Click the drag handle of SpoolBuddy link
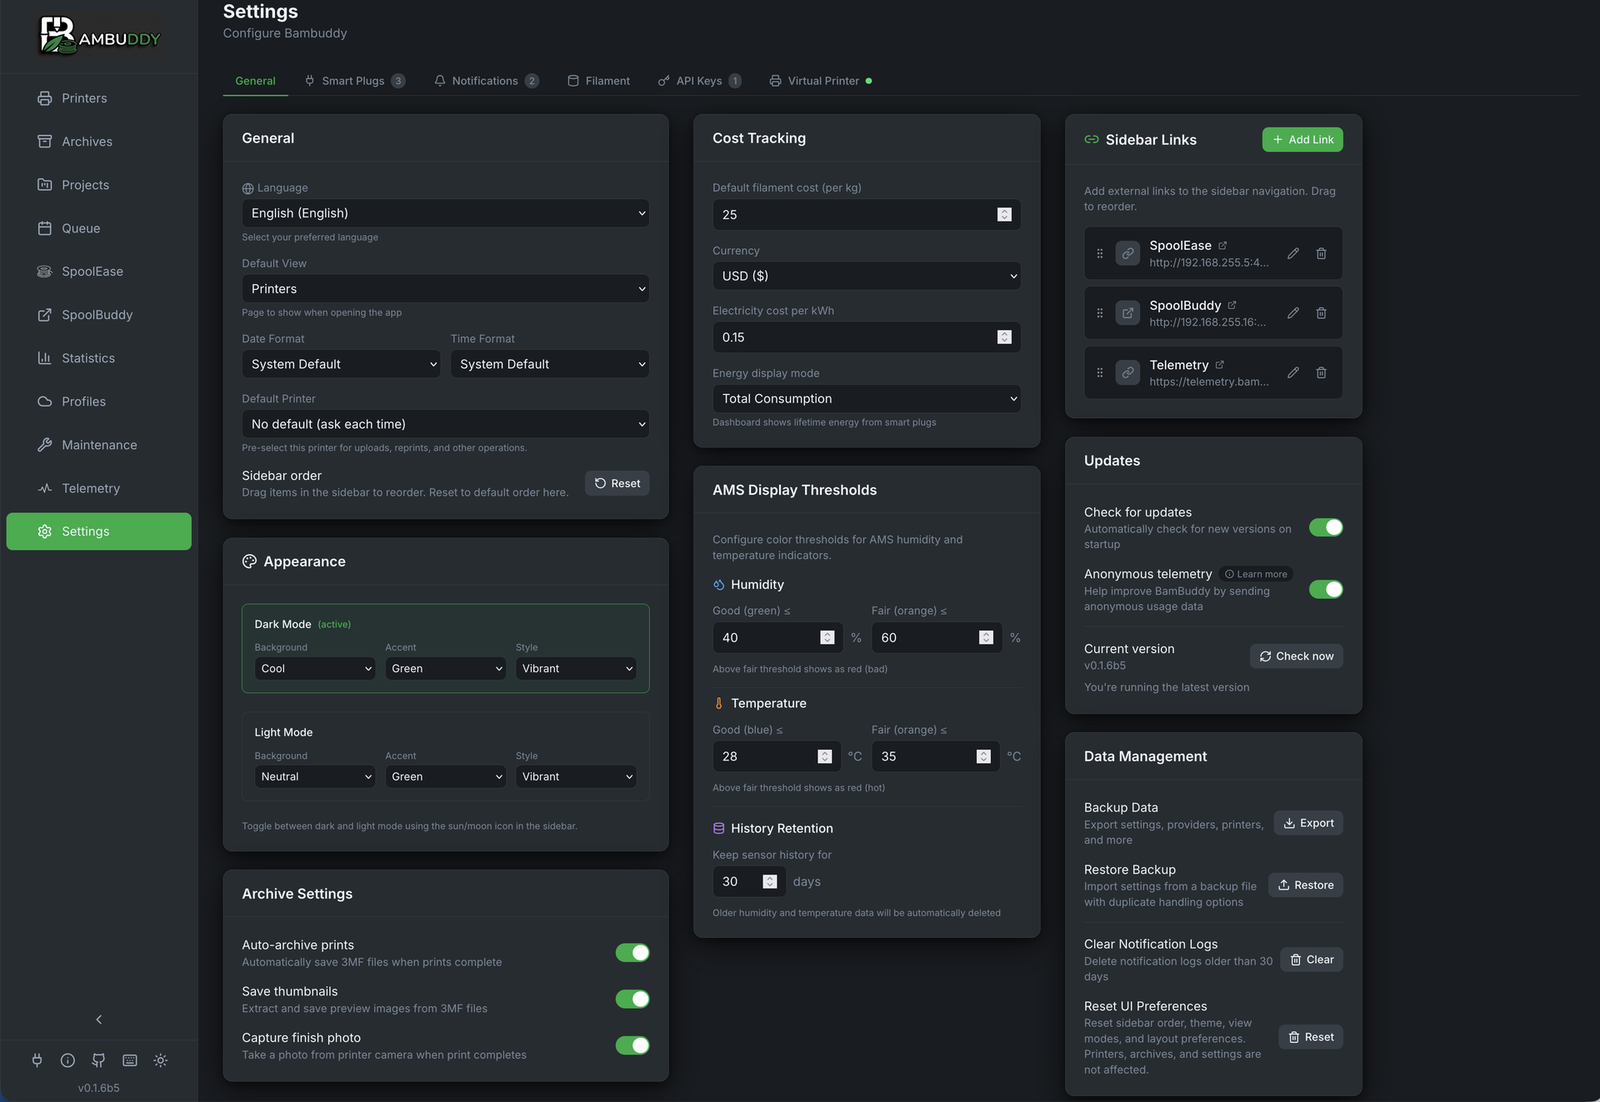This screenshot has width=1600, height=1102. point(1100,313)
